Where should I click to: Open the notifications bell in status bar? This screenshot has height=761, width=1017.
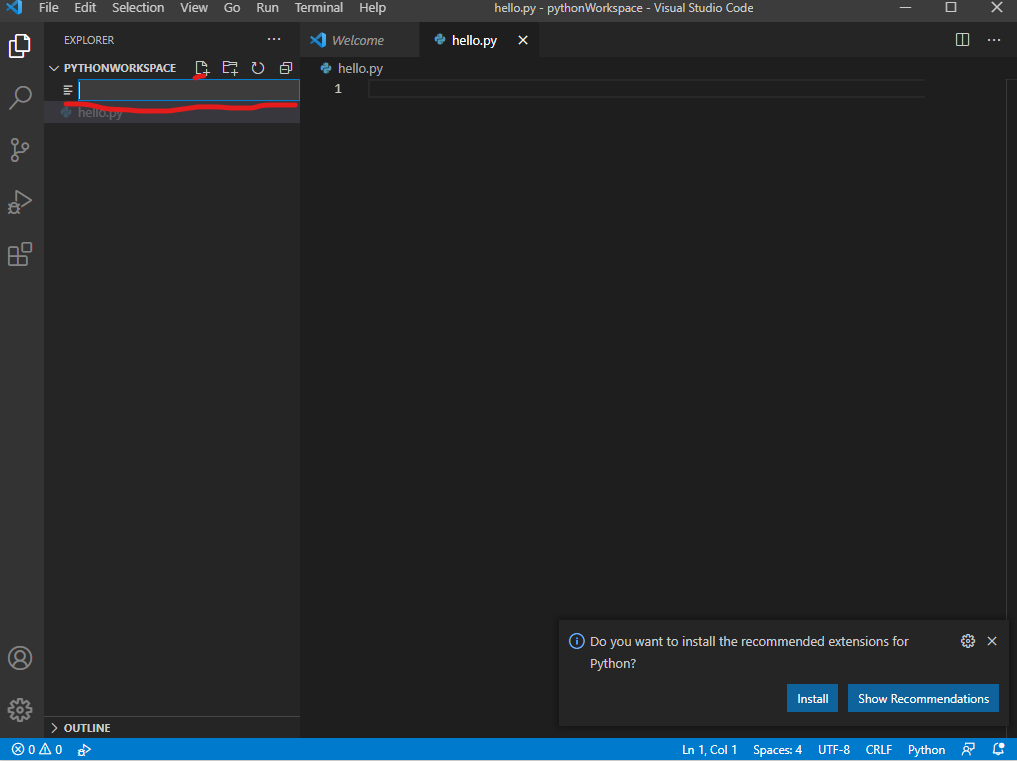[x=999, y=749]
